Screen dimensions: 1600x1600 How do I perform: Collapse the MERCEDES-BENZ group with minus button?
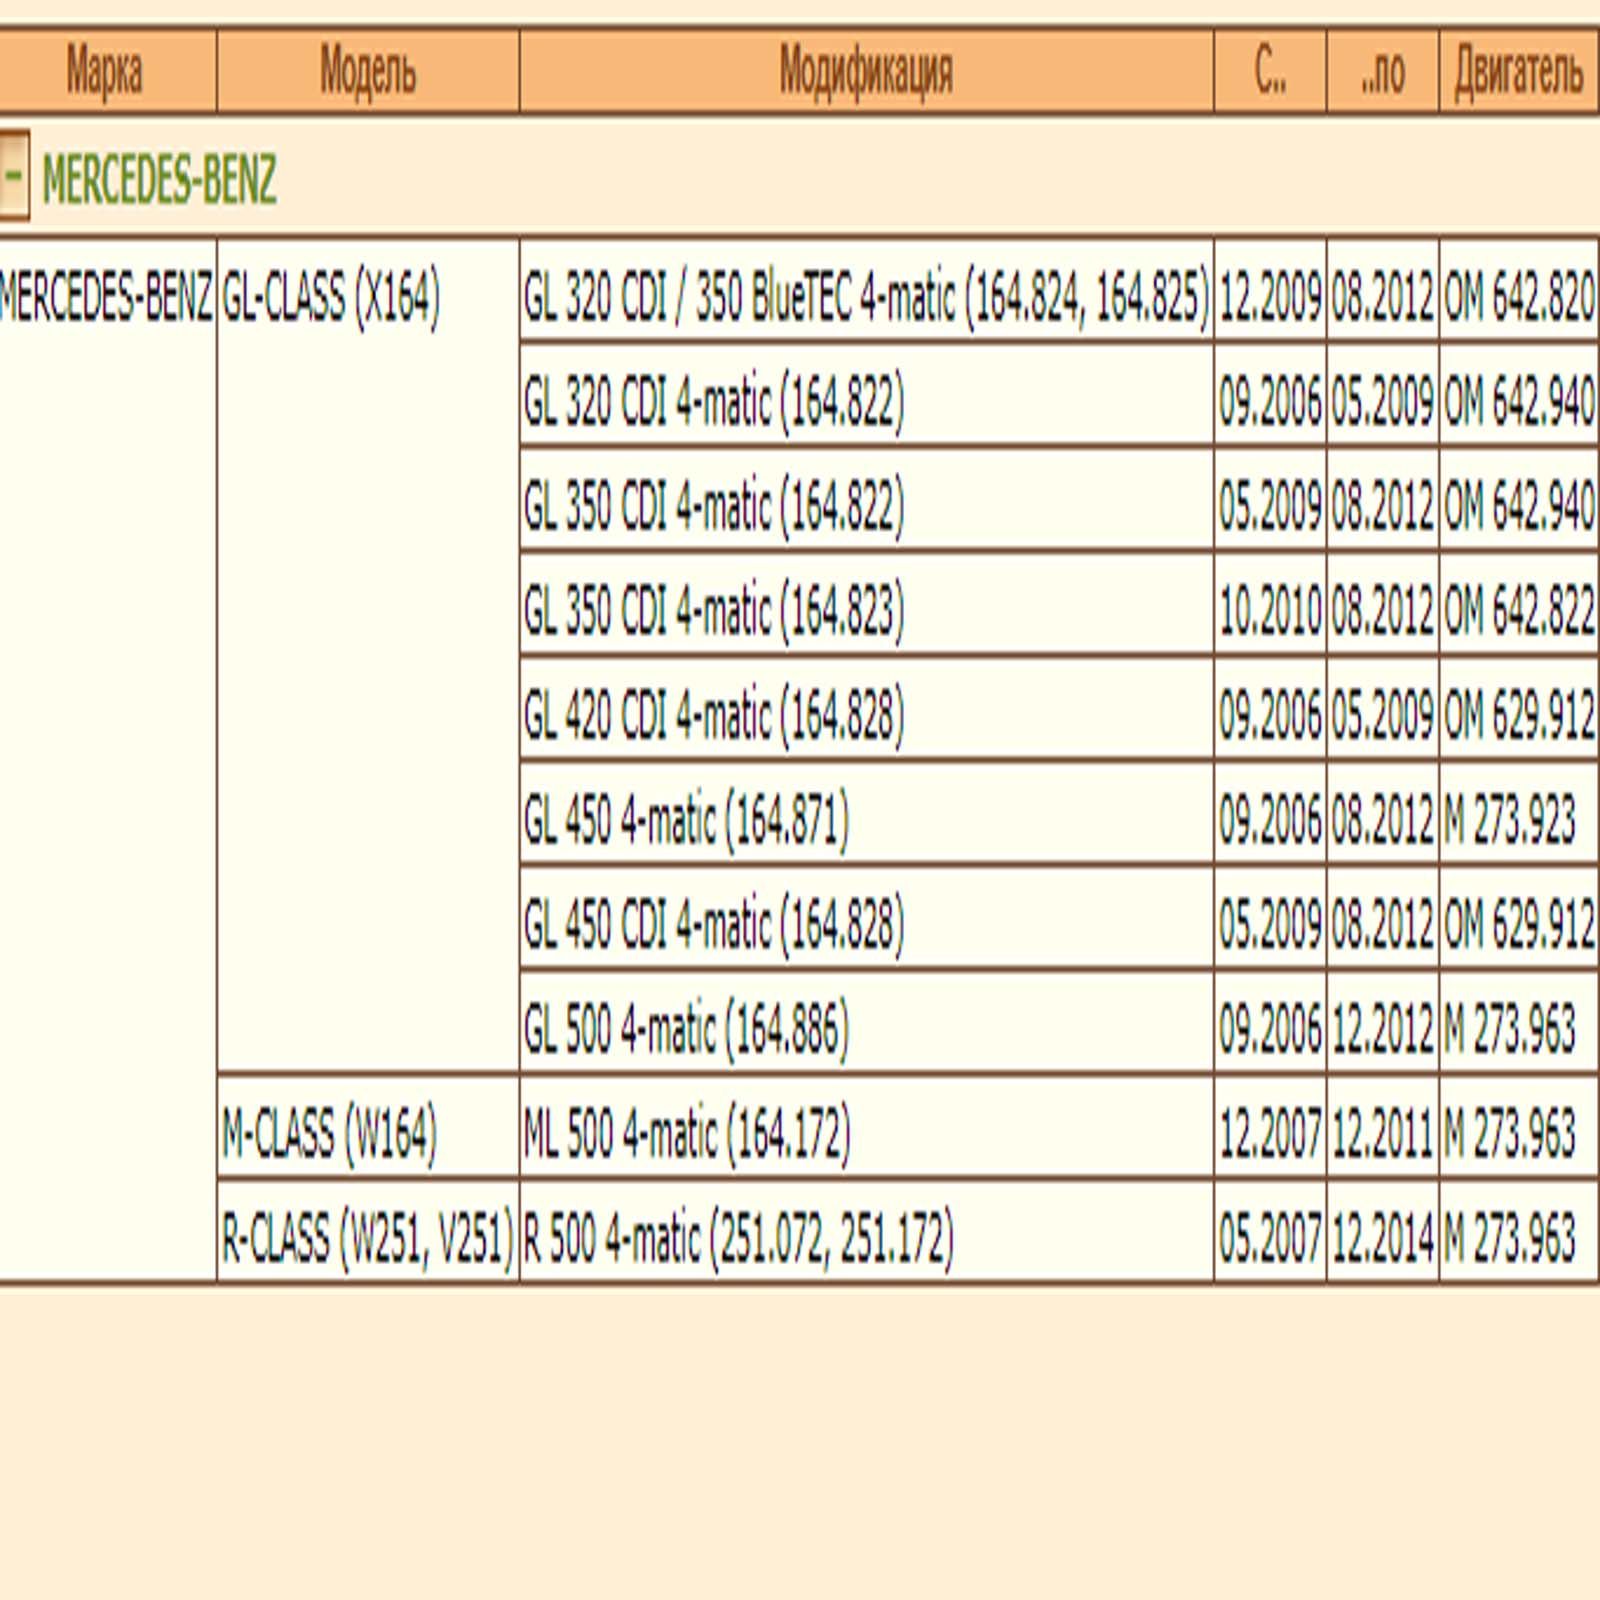(x=13, y=175)
